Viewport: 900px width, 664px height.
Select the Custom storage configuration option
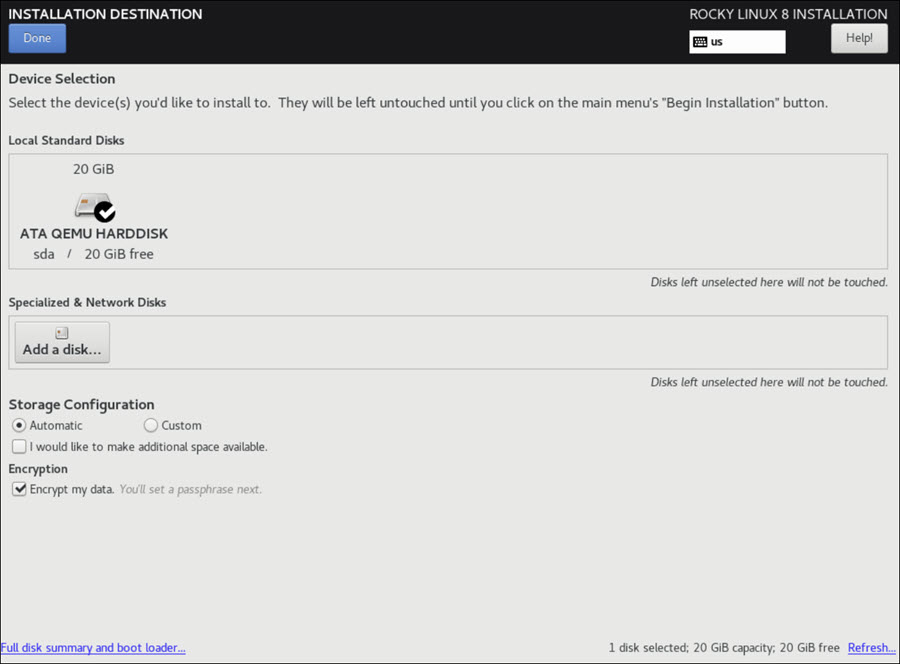[150, 425]
